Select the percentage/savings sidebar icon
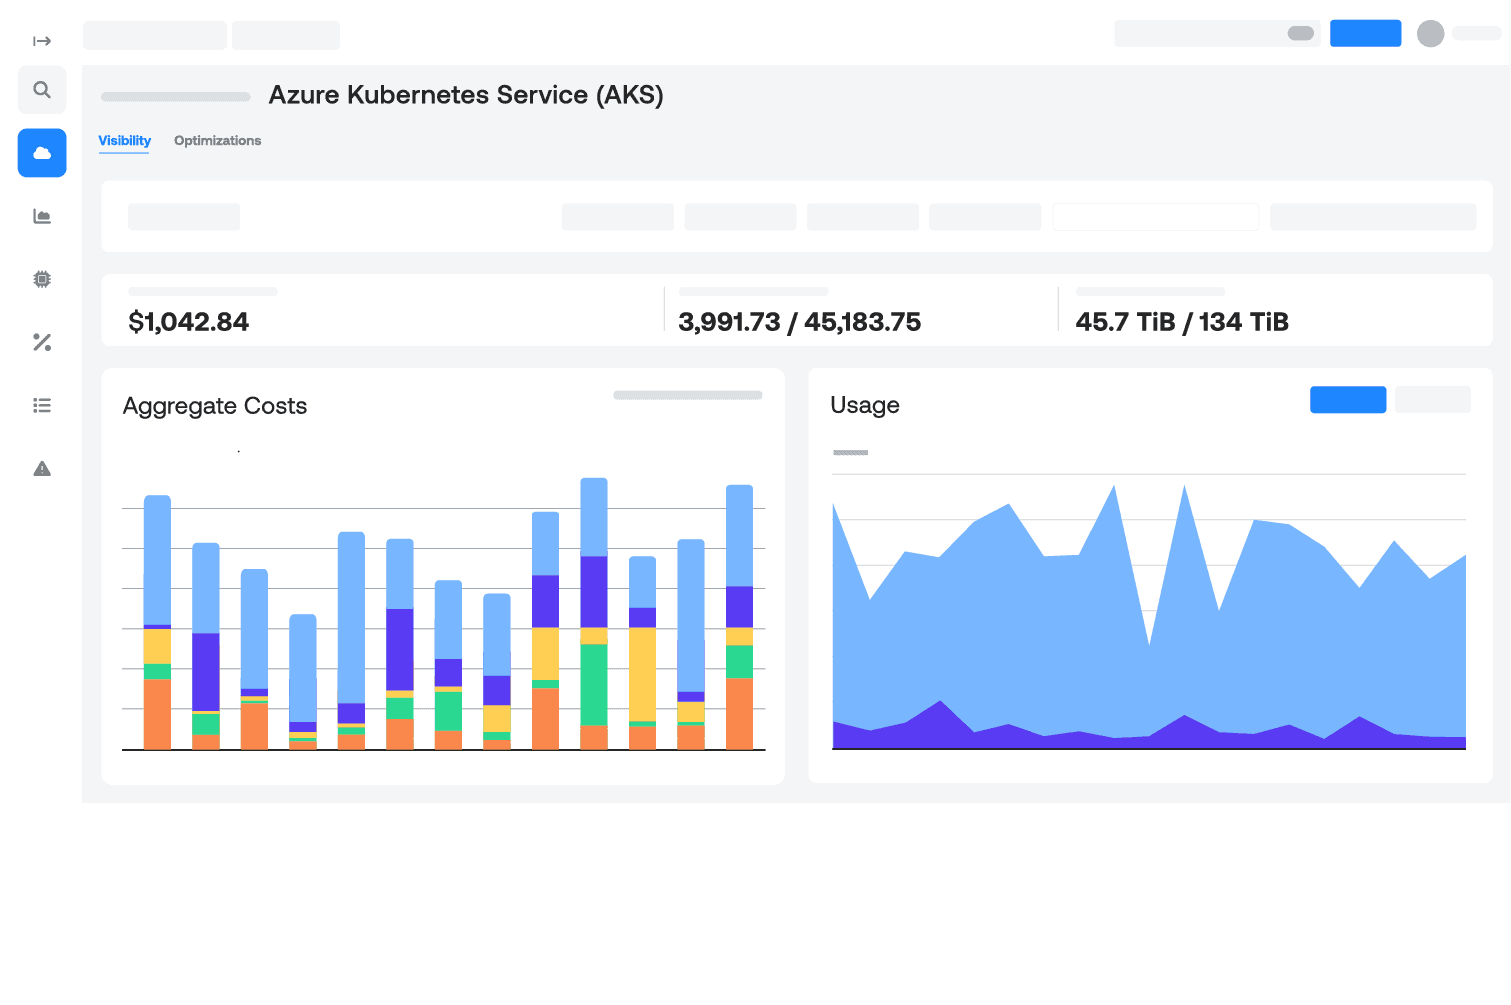 [x=41, y=342]
